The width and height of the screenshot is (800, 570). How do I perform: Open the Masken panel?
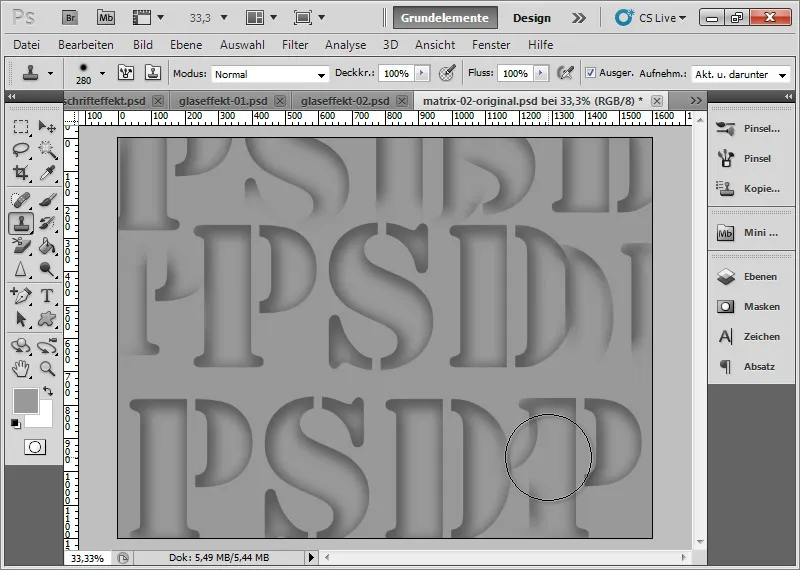(x=750, y=307)
